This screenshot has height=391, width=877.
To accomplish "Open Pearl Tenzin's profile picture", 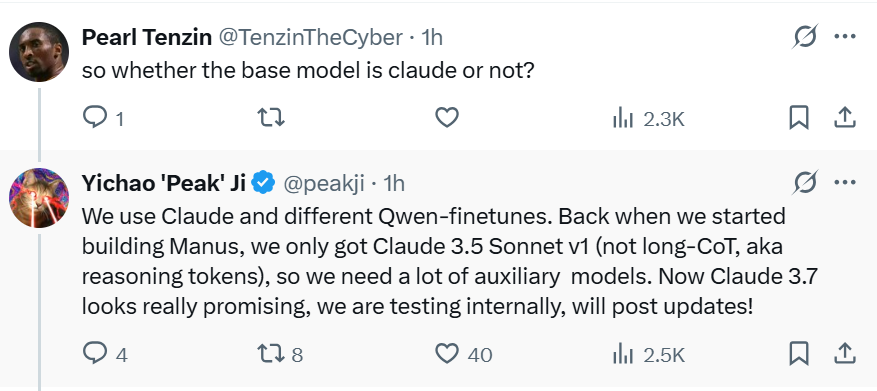I will click(39, 53).
